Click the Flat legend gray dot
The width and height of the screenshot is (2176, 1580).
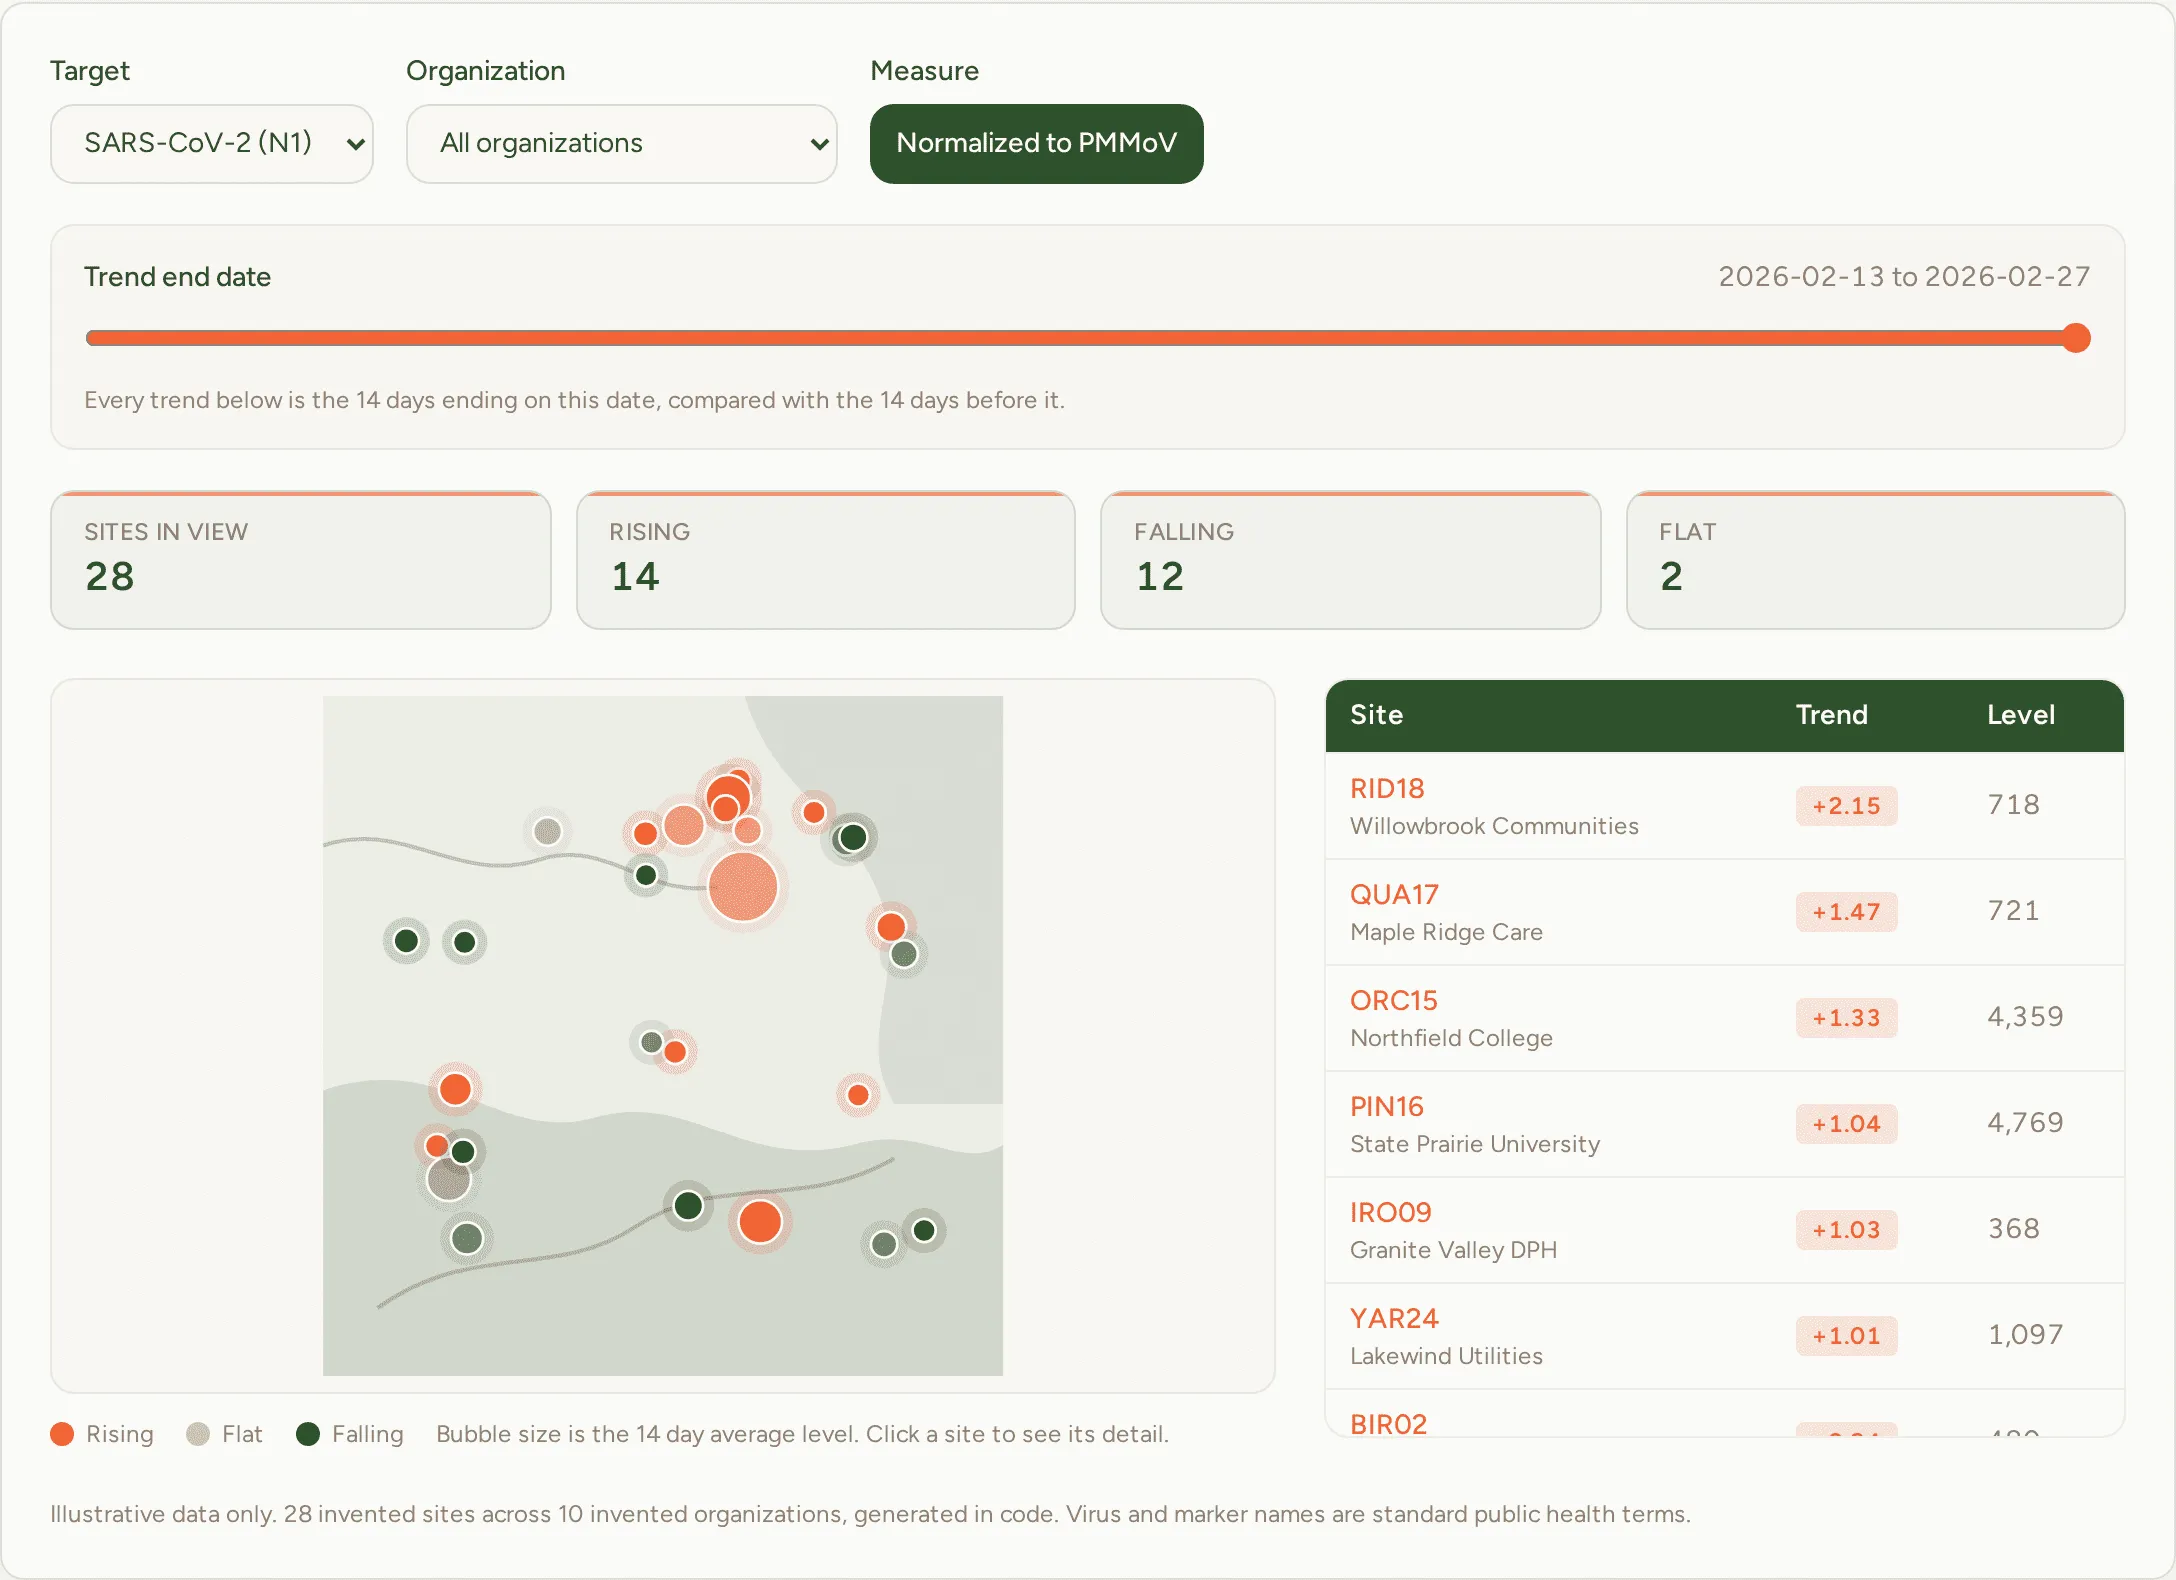tap(198, 1434)
